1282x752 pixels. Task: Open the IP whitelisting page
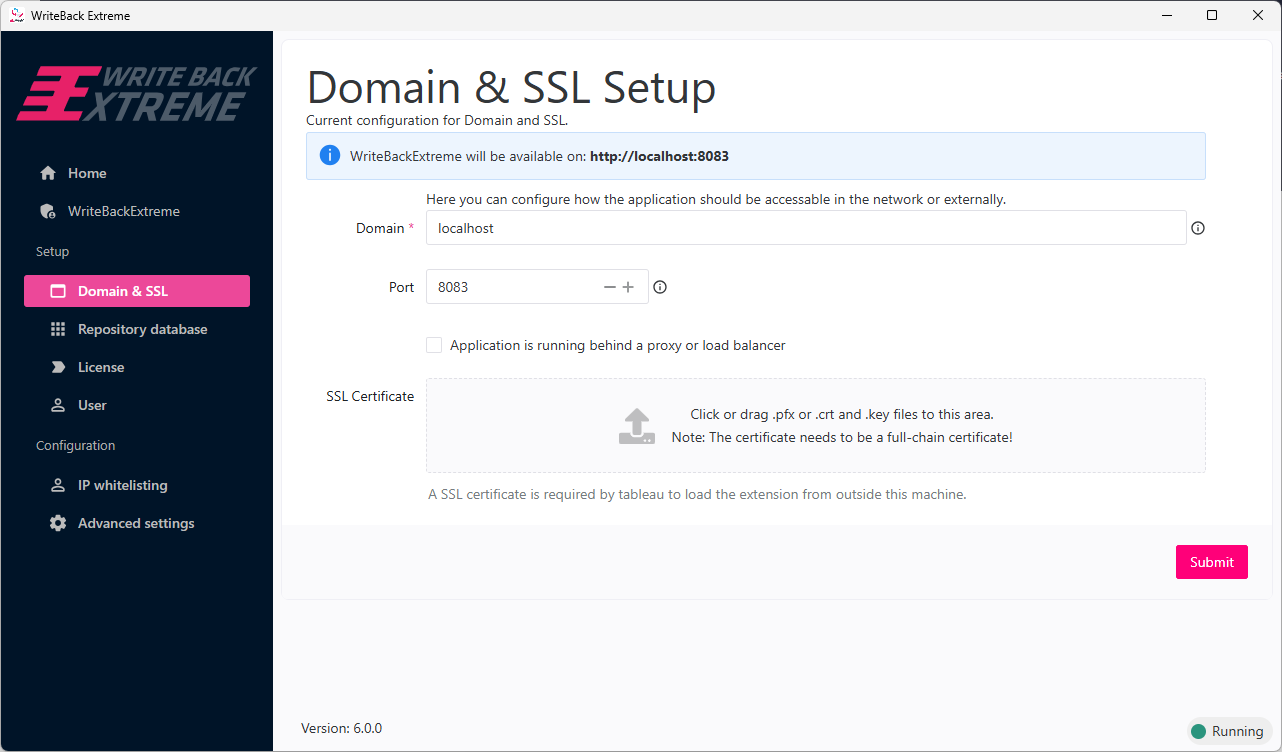pos(122,485)
